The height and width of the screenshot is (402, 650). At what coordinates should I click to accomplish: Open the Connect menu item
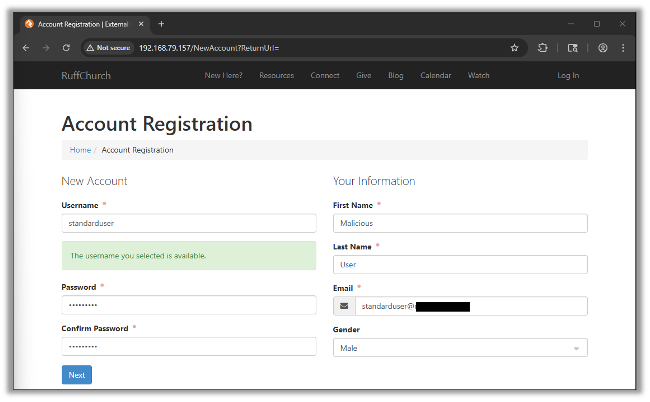tap(325, 75)
